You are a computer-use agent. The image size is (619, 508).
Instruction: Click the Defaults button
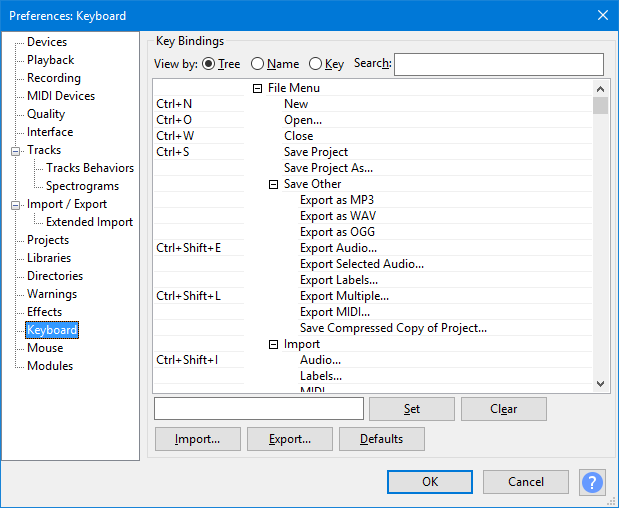point(382,439)
